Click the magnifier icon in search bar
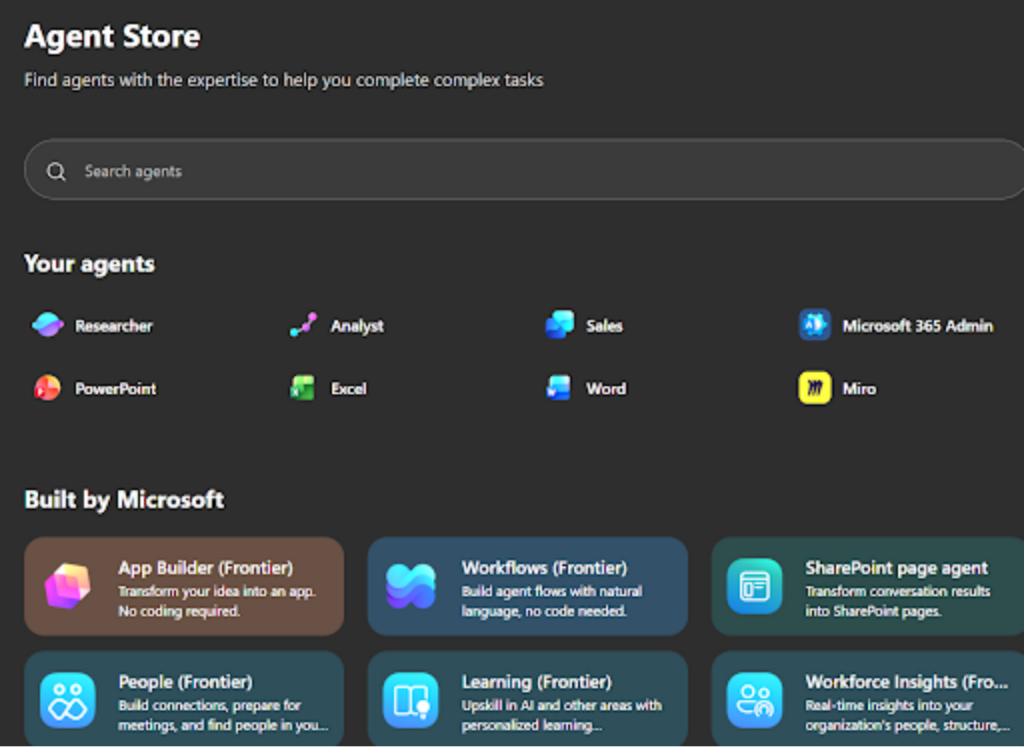The image size is (1024, 747). pos(56,171)
